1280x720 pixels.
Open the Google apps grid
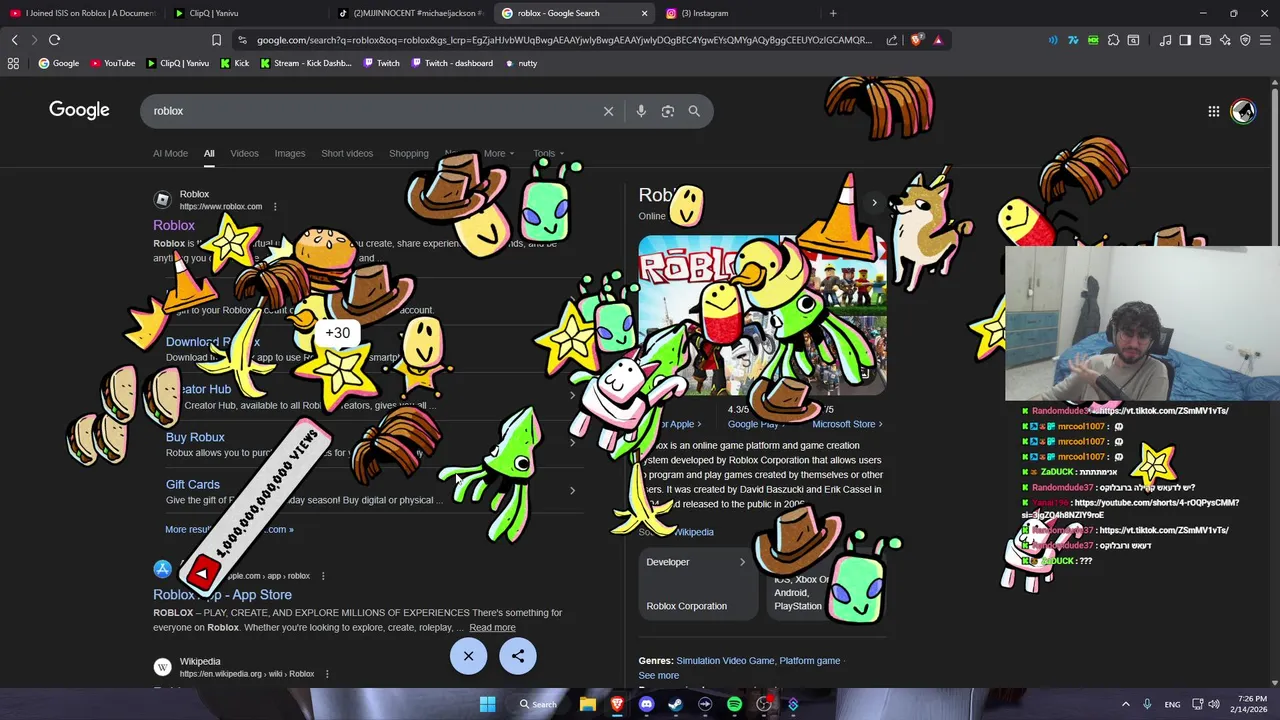[1213, 111]
